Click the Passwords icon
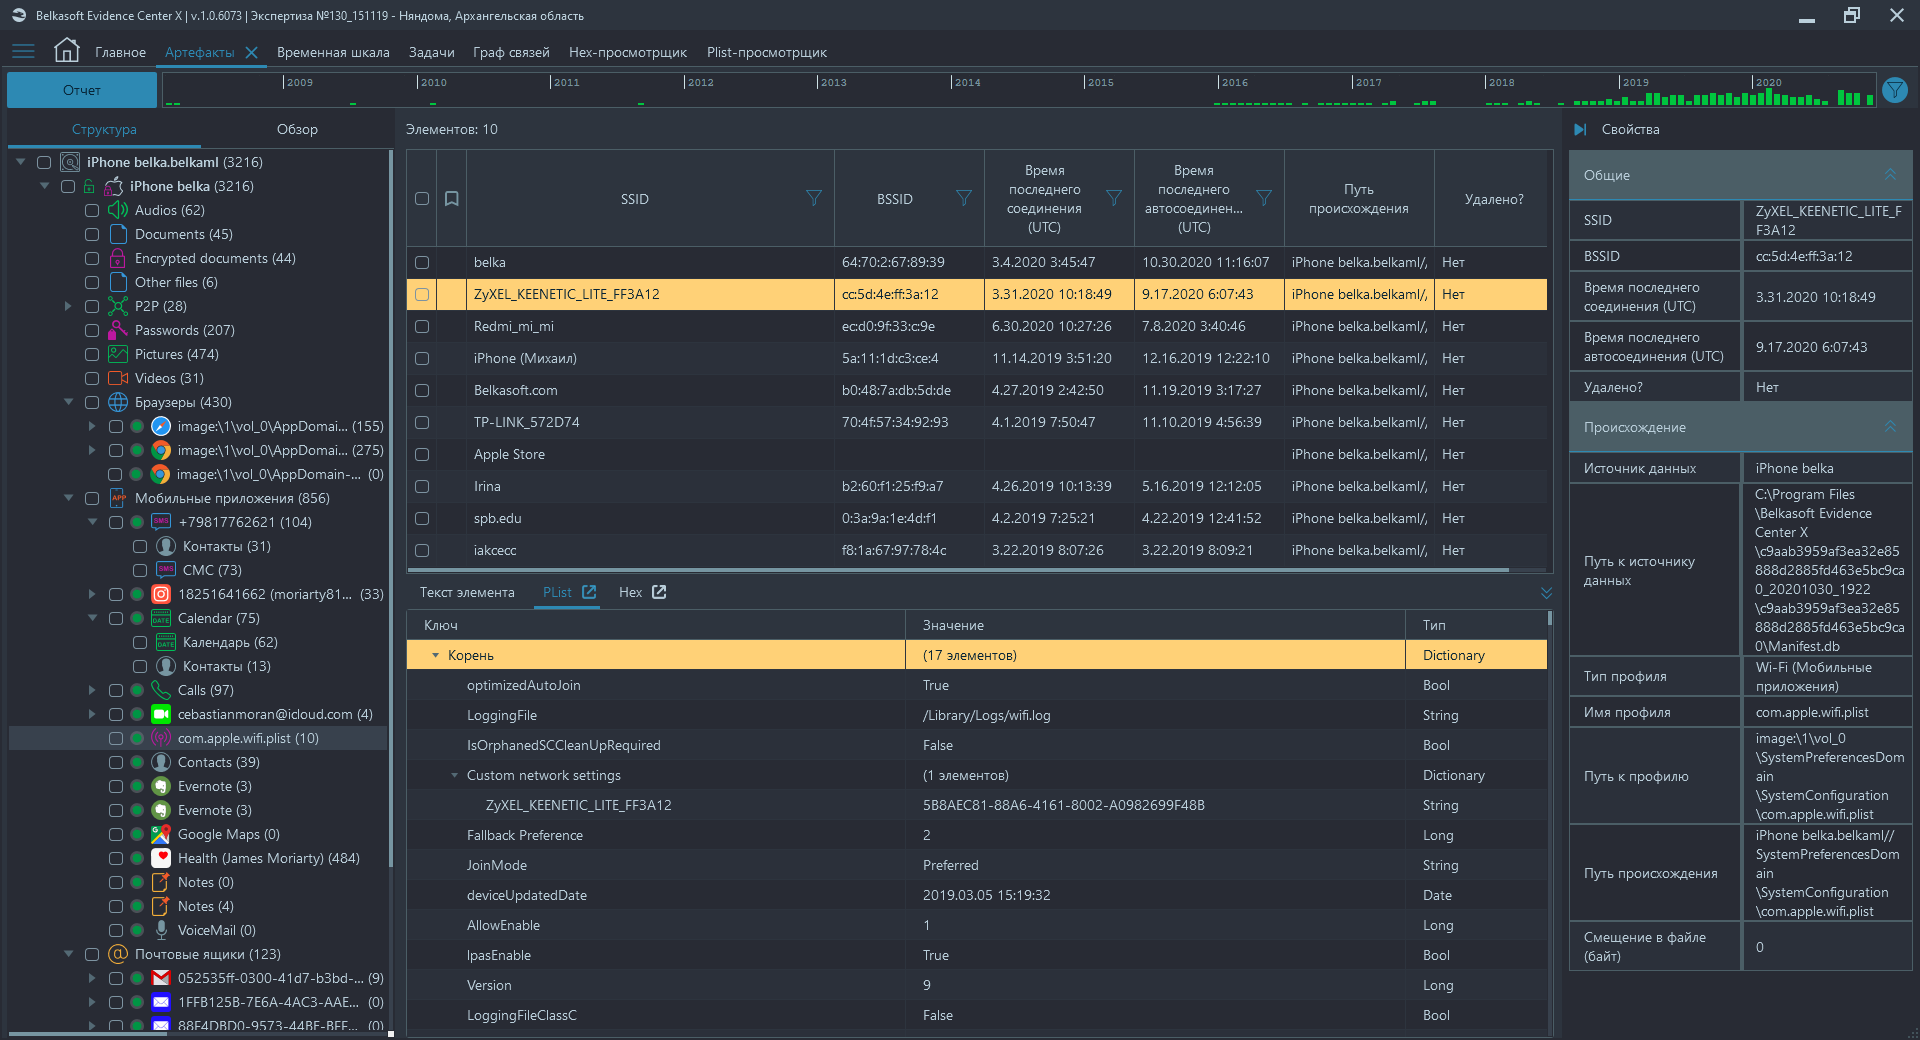1920x1040 pixels. [118, 330]
